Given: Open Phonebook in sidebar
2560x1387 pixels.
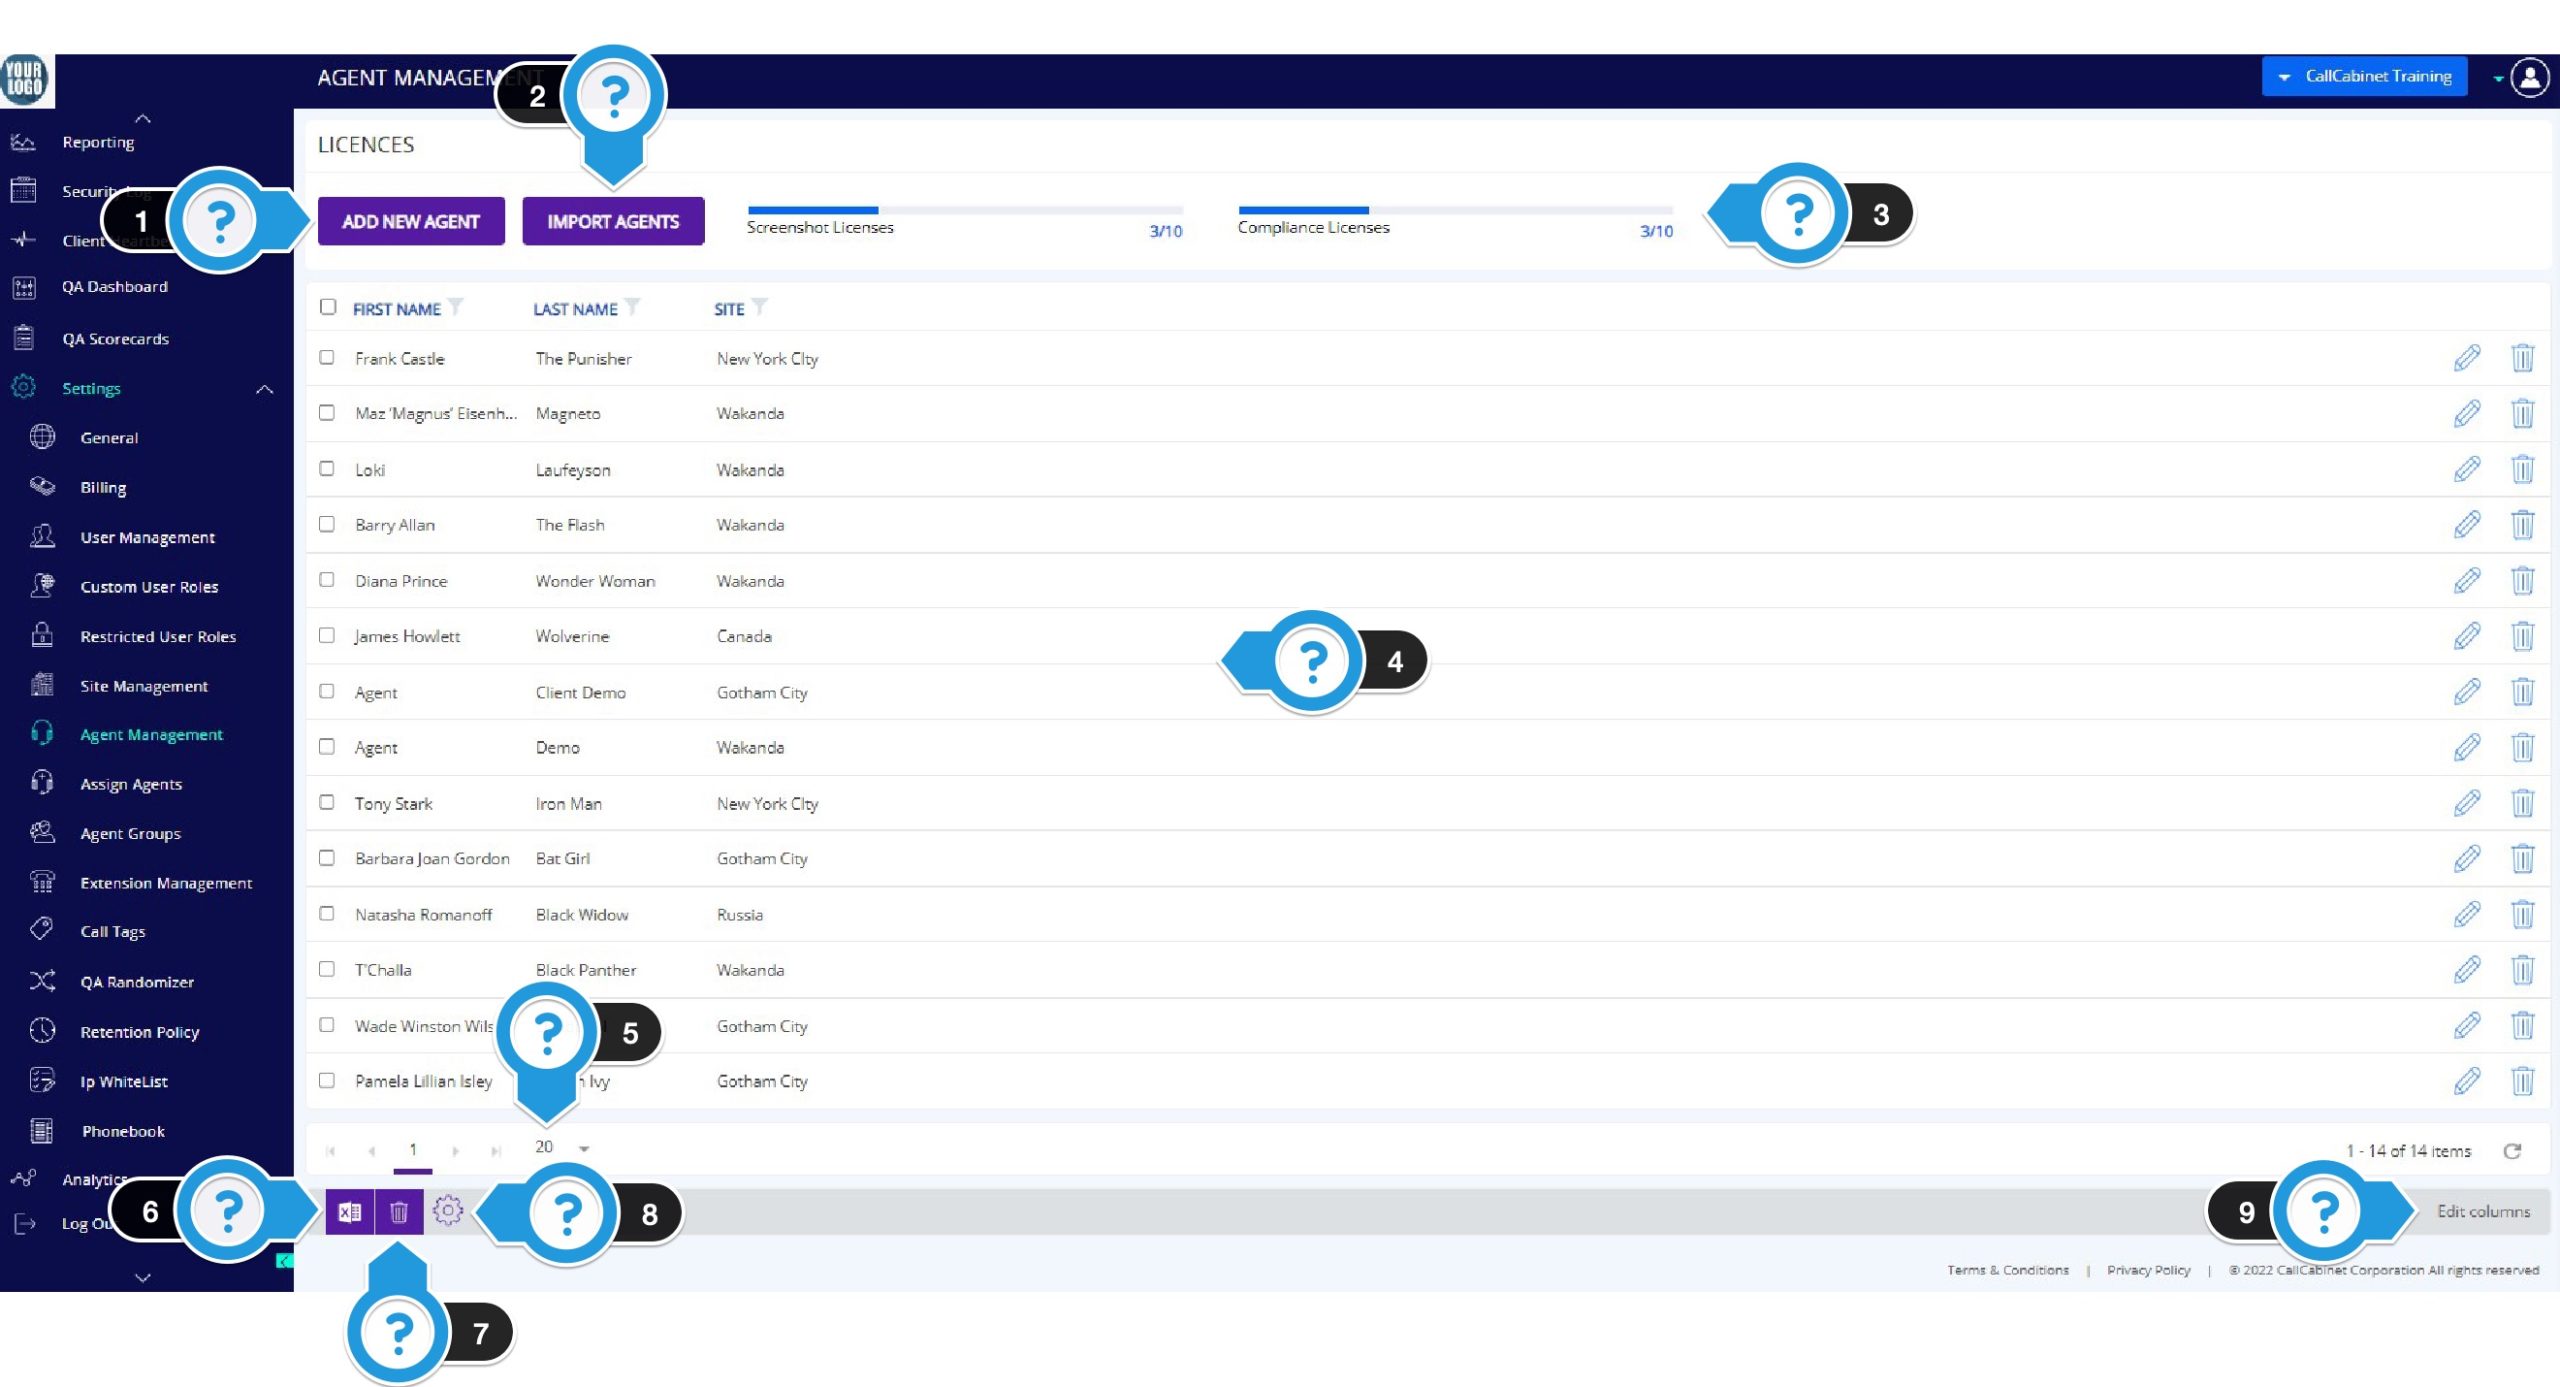Looking at the screenshot, I should pyautogui.click(x=123, y=1131).
